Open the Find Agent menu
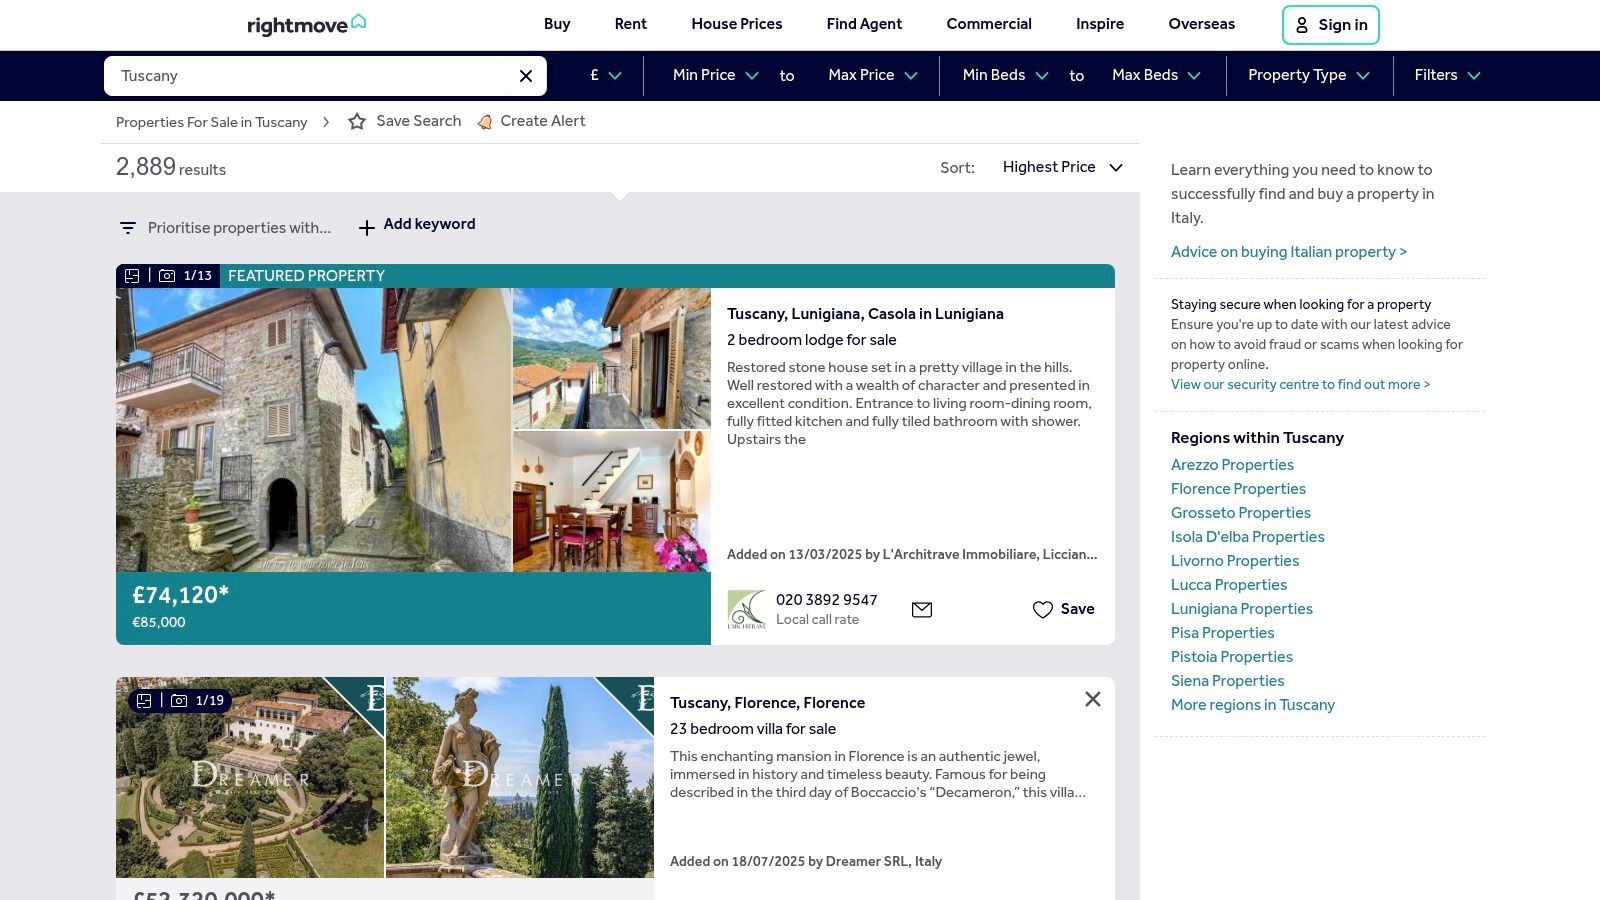1600x900 pixels. [x=864, y=24]
